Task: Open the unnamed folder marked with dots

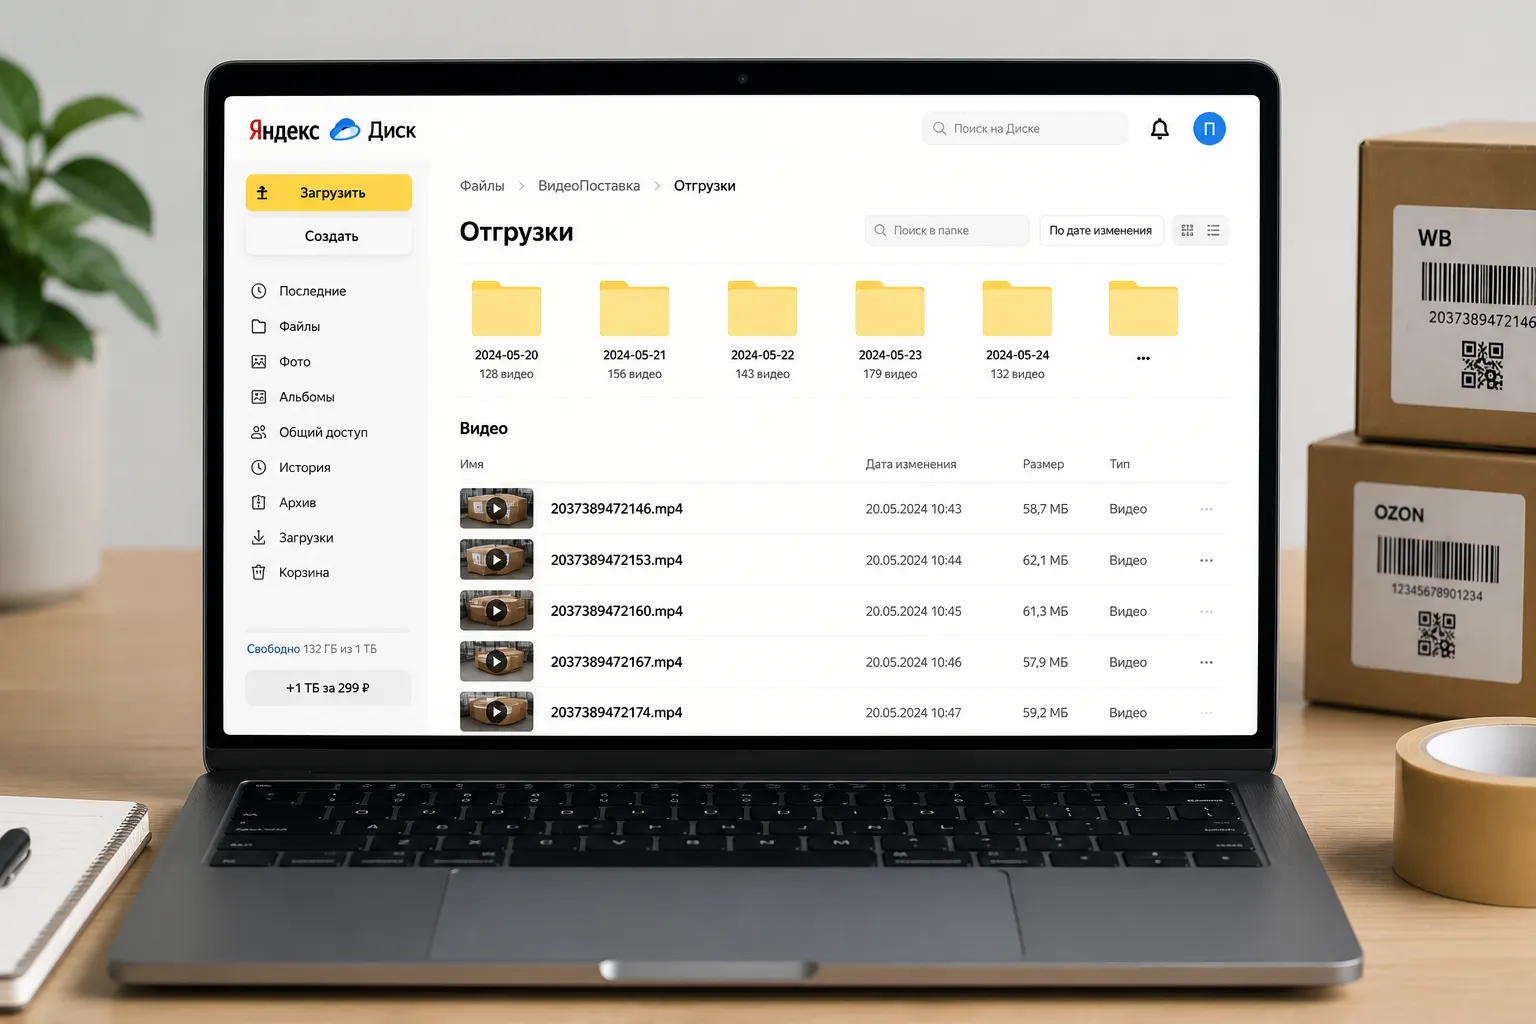Action: tap(1143, 308)
